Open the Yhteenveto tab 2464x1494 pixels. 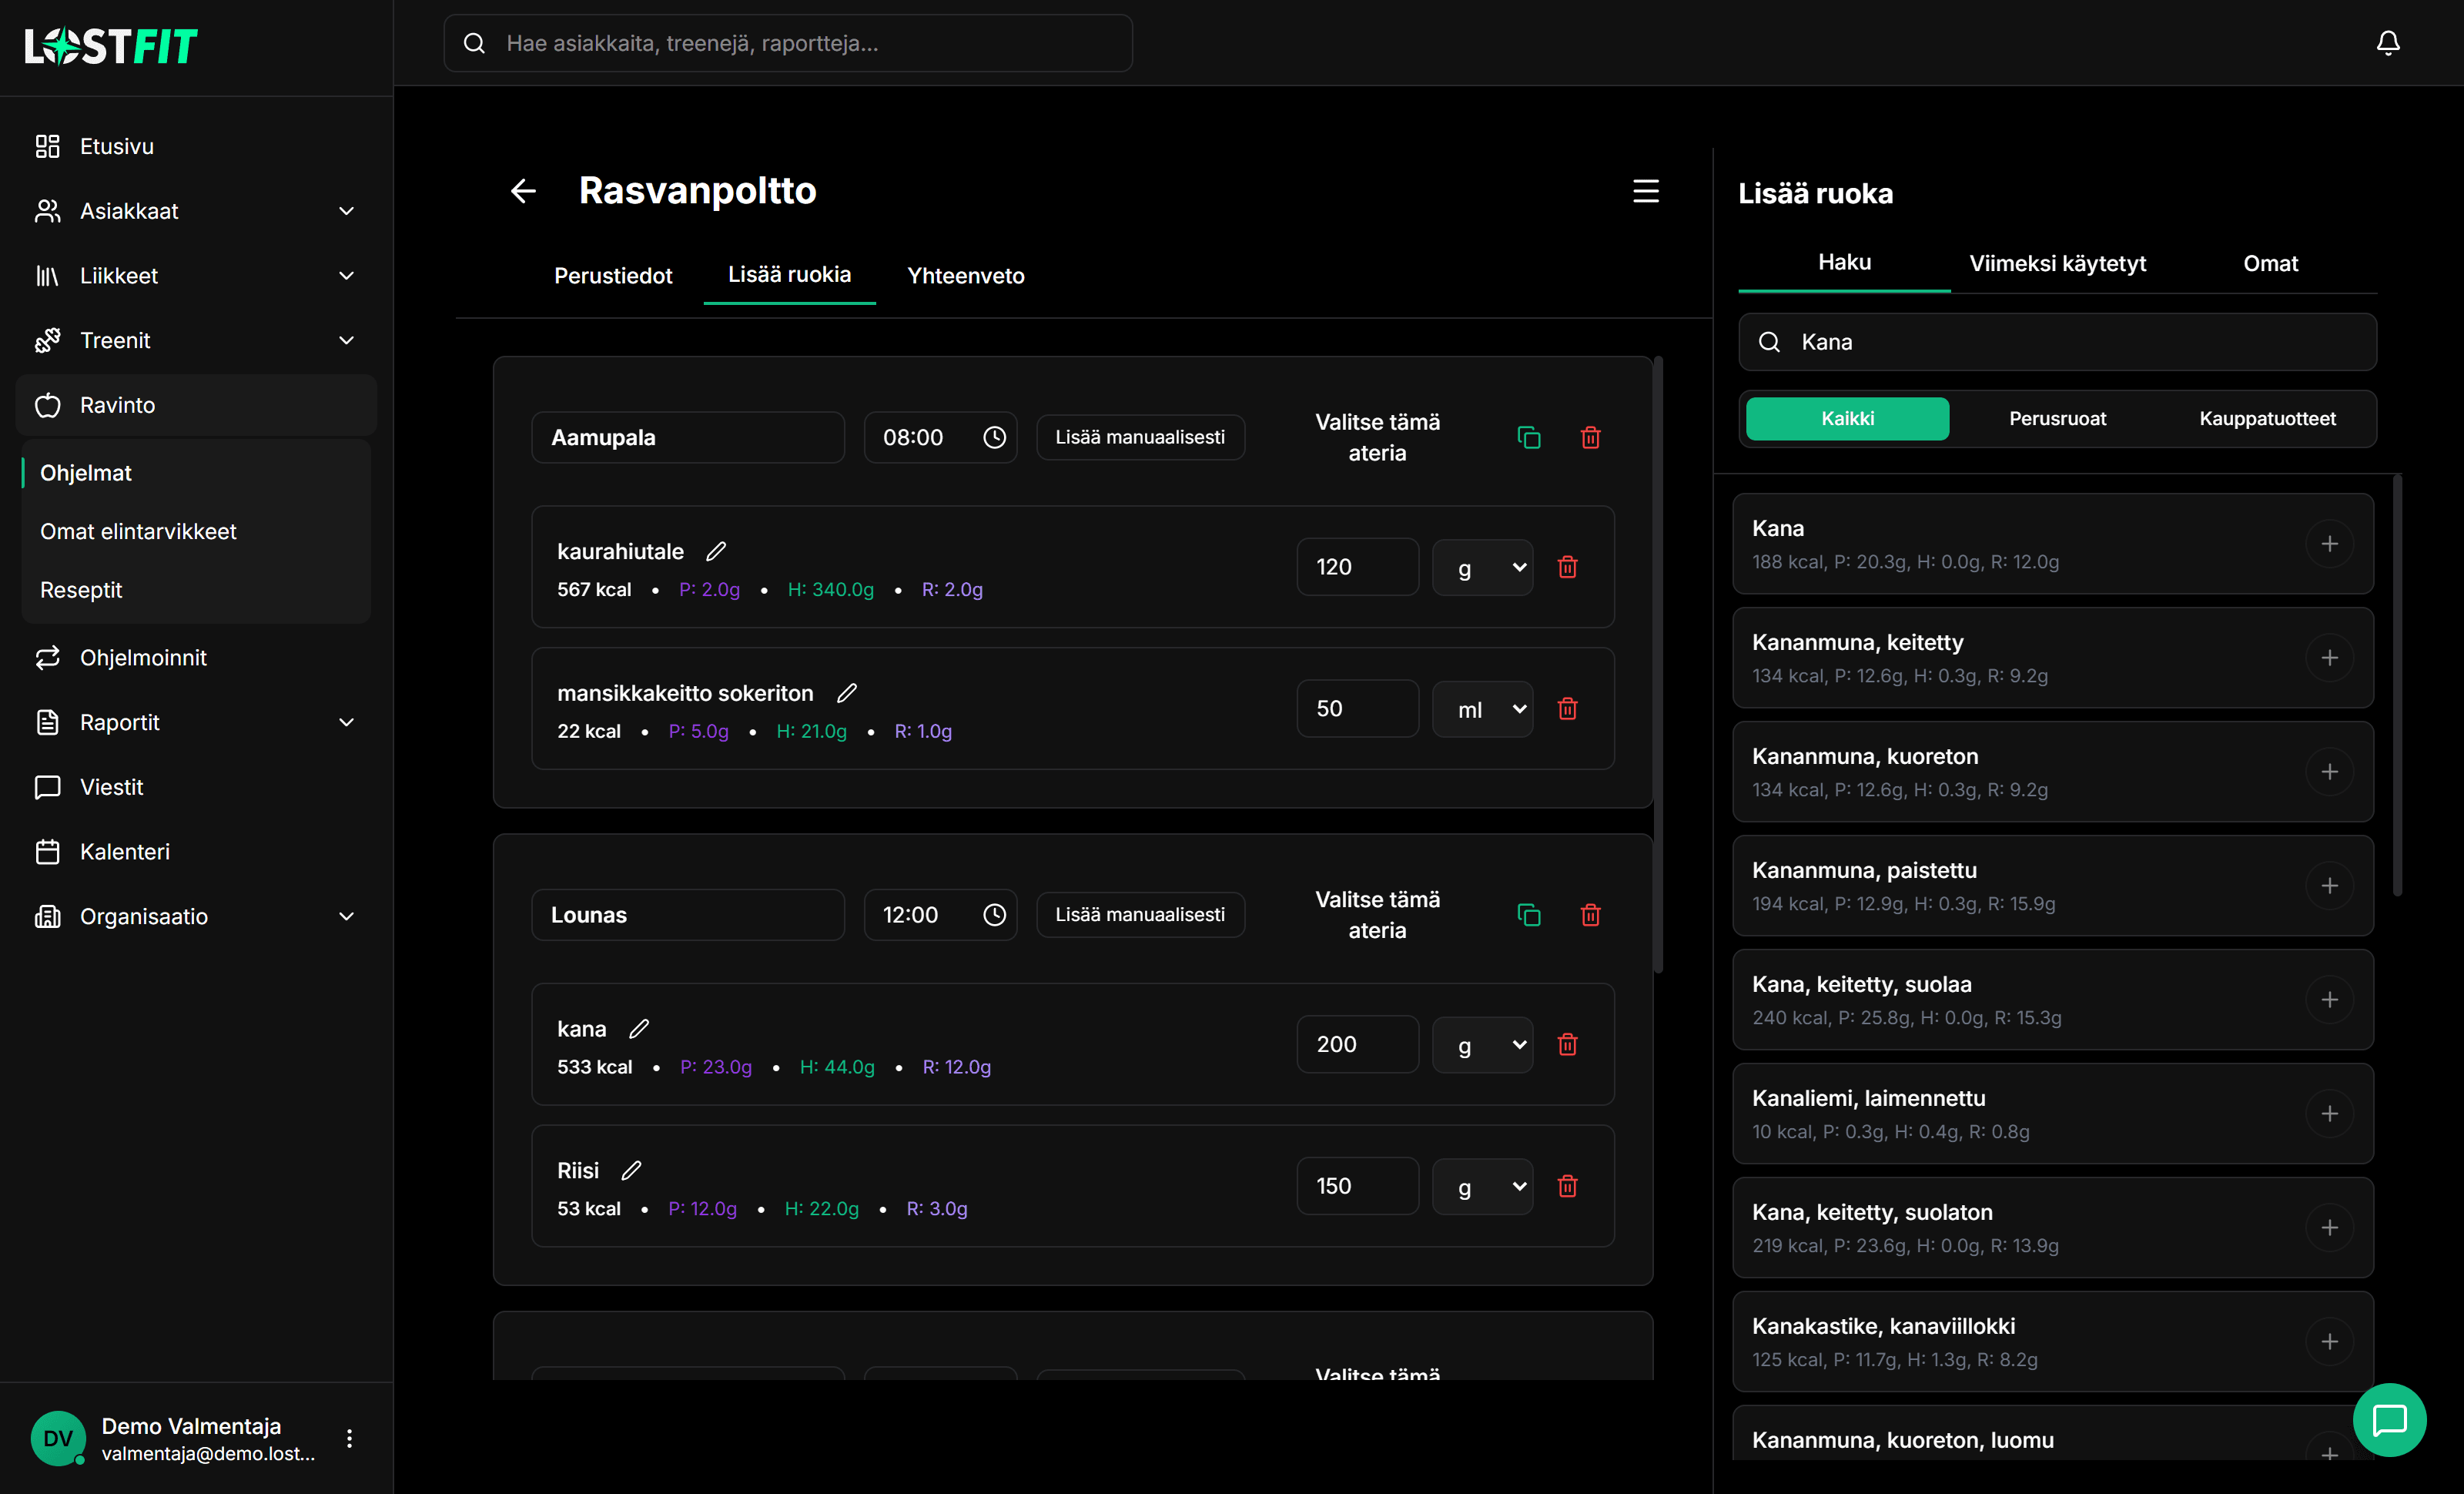click(x=965, y=276)
